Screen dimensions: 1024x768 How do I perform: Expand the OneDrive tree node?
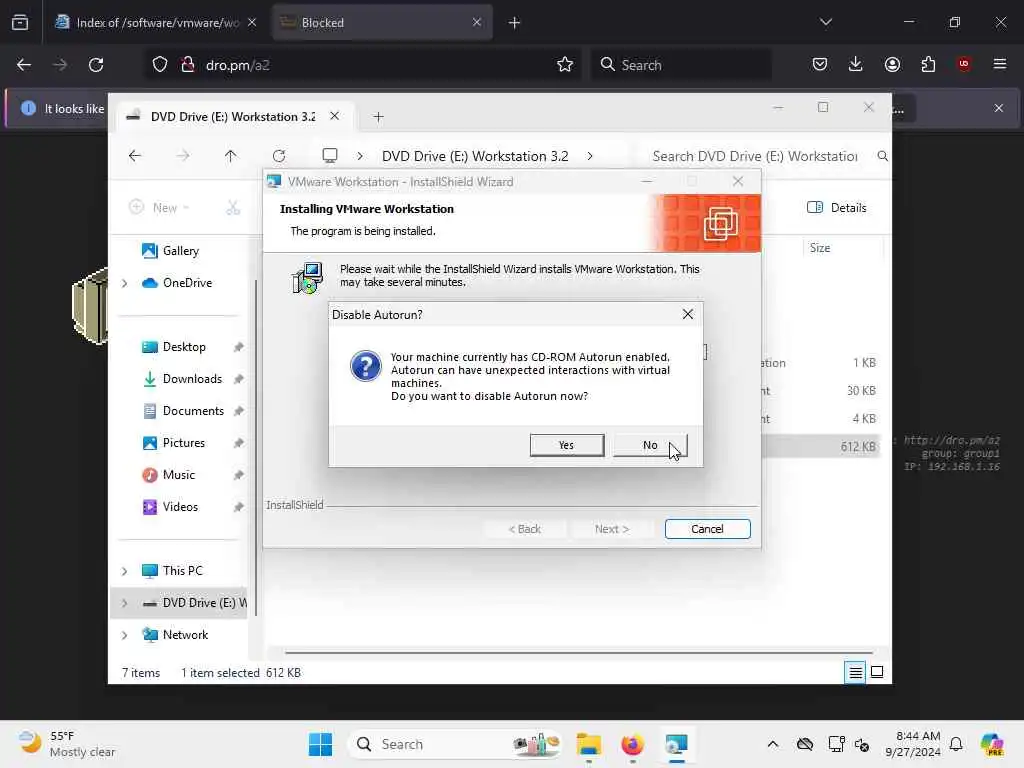[125, 283]
